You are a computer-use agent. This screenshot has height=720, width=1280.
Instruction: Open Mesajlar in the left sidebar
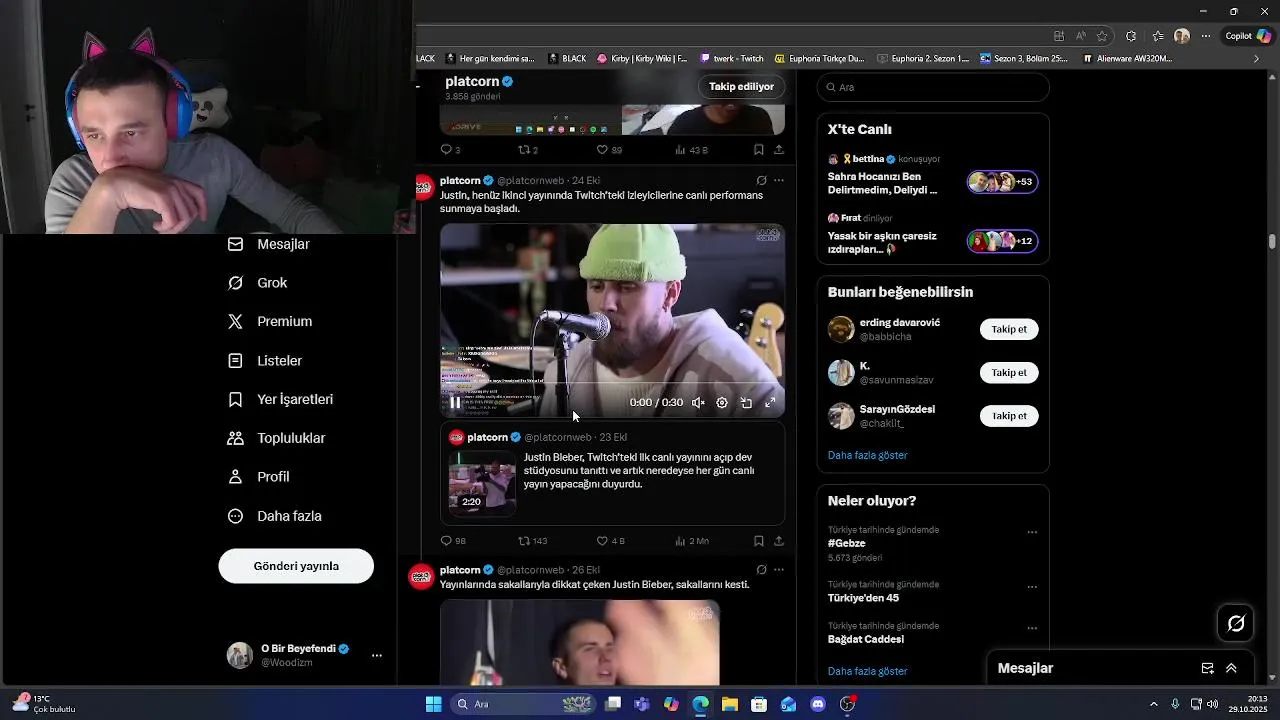pyautogui.click(x=269, y=244)
